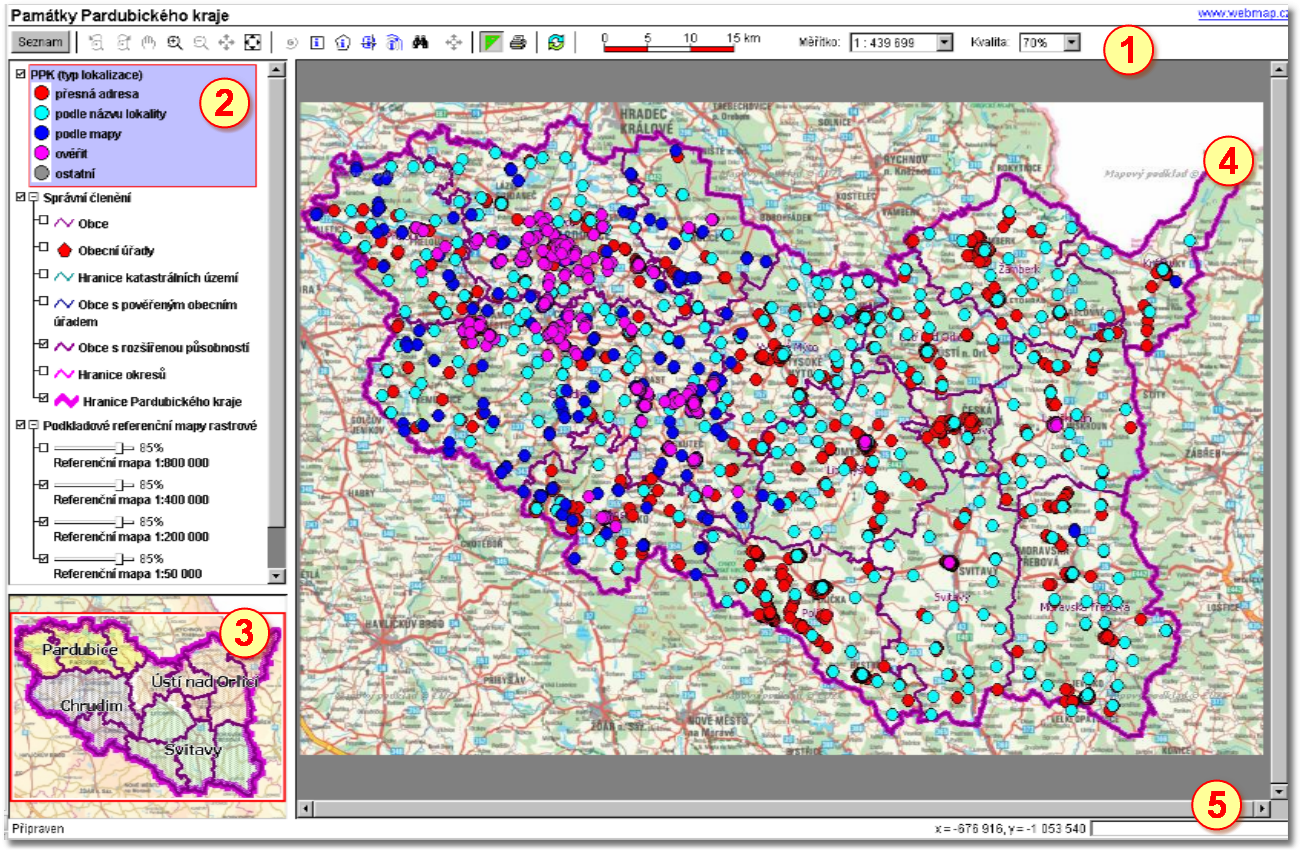The image size is (1302, 854).
Task: Select the information identify tool
Action: tap(317, 43)
